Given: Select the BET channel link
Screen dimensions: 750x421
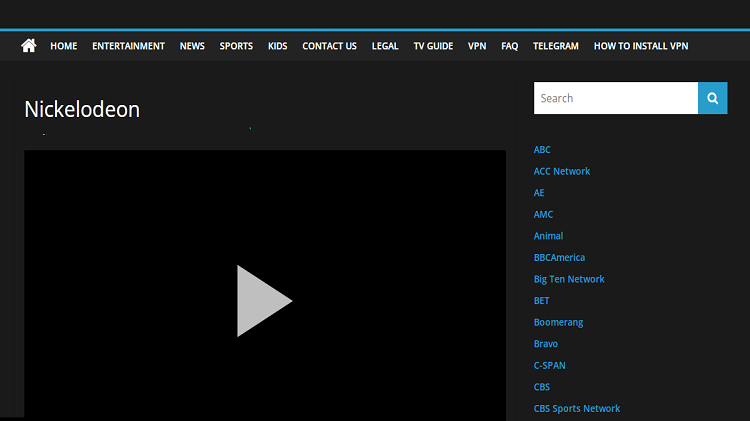Looking at the screenshot, I should [541, 300].
